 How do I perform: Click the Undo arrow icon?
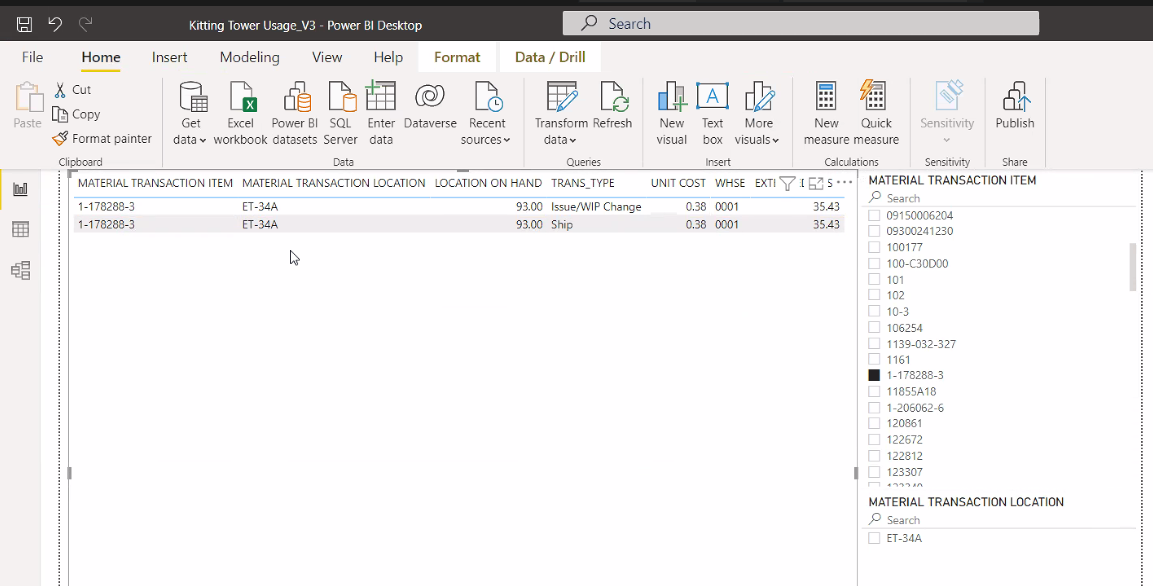tap(55, 24)
